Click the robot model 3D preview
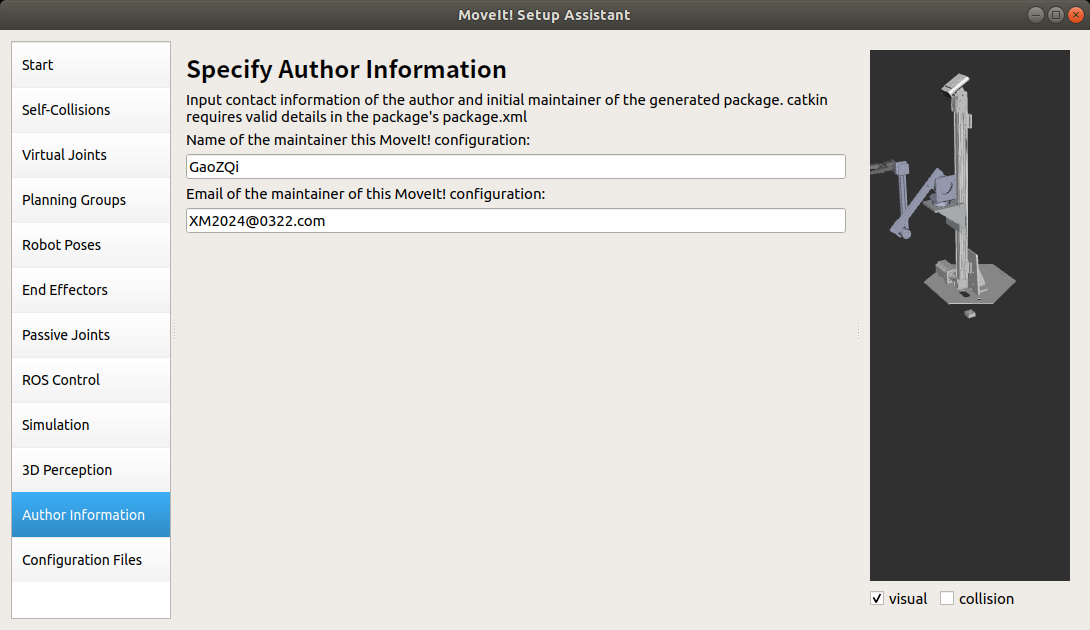Screen dimensions: 1090x630 (x=970, y=315)
